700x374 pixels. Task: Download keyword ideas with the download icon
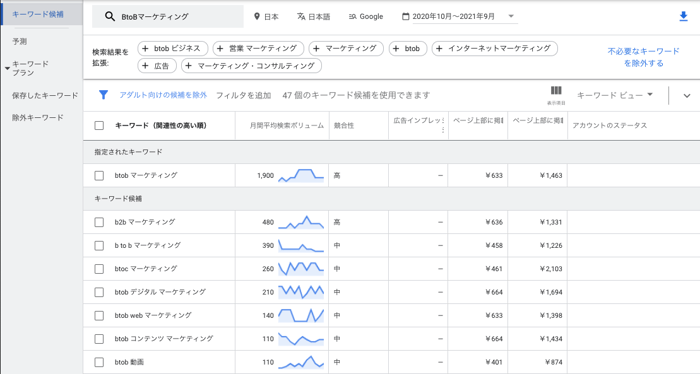tap(683, 17)
